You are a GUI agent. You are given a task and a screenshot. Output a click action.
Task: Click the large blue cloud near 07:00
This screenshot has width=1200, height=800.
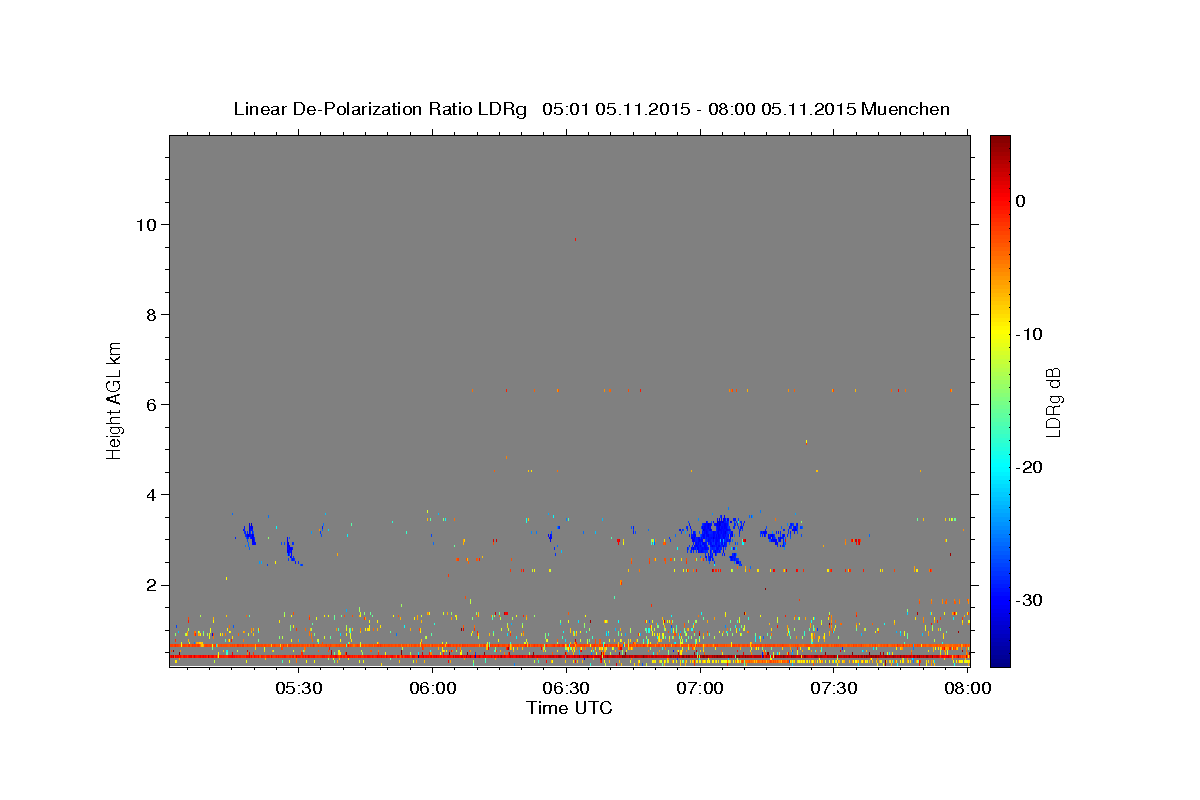coord(712,539)
